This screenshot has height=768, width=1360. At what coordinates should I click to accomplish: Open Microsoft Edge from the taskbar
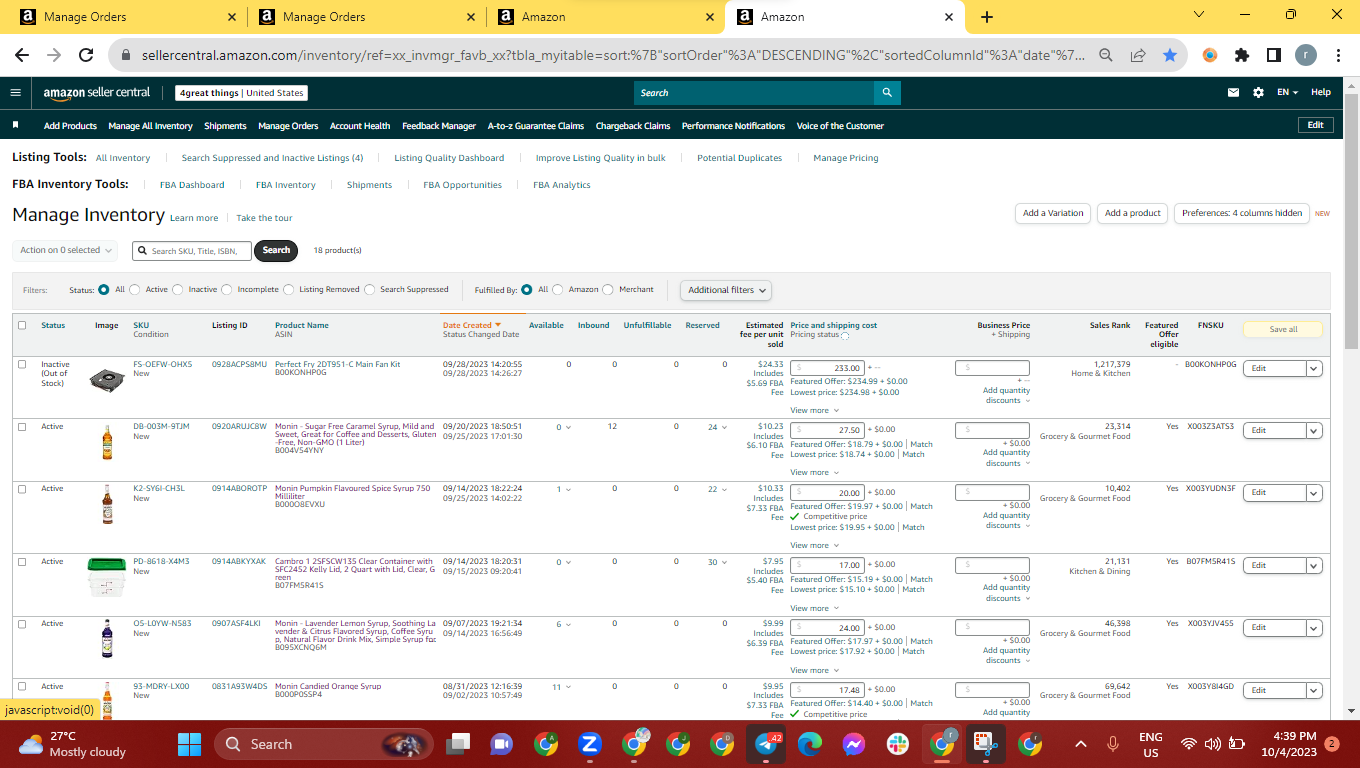(810, 744)
